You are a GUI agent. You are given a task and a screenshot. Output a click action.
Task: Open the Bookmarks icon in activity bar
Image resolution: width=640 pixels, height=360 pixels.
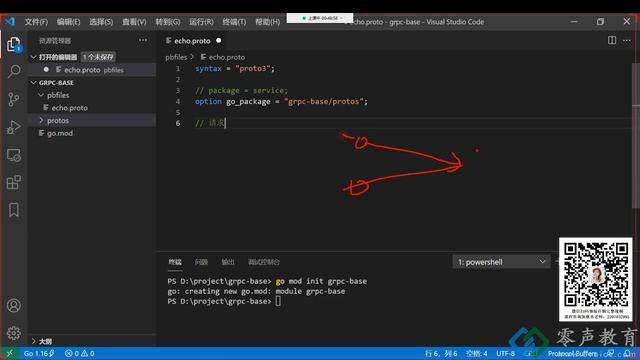click(14, 210)
